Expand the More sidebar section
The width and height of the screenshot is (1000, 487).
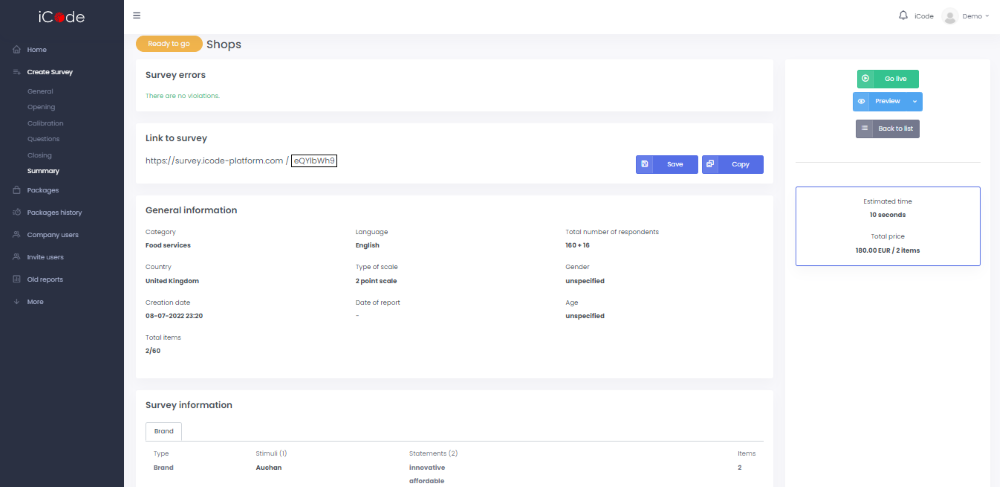[35, 301]
